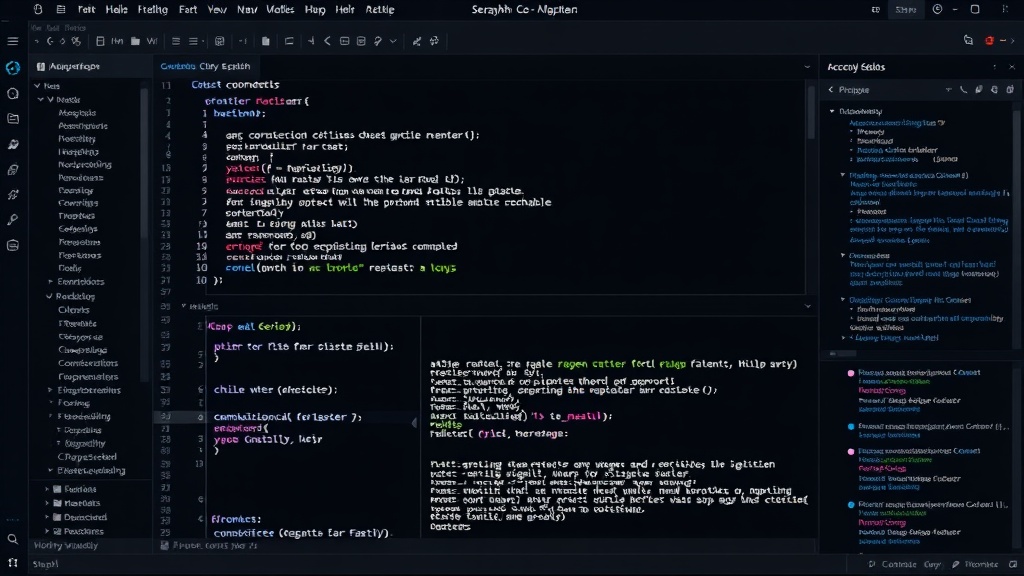
Task: Click the phone icon in the right panel header
Action: tap(963, 89)
